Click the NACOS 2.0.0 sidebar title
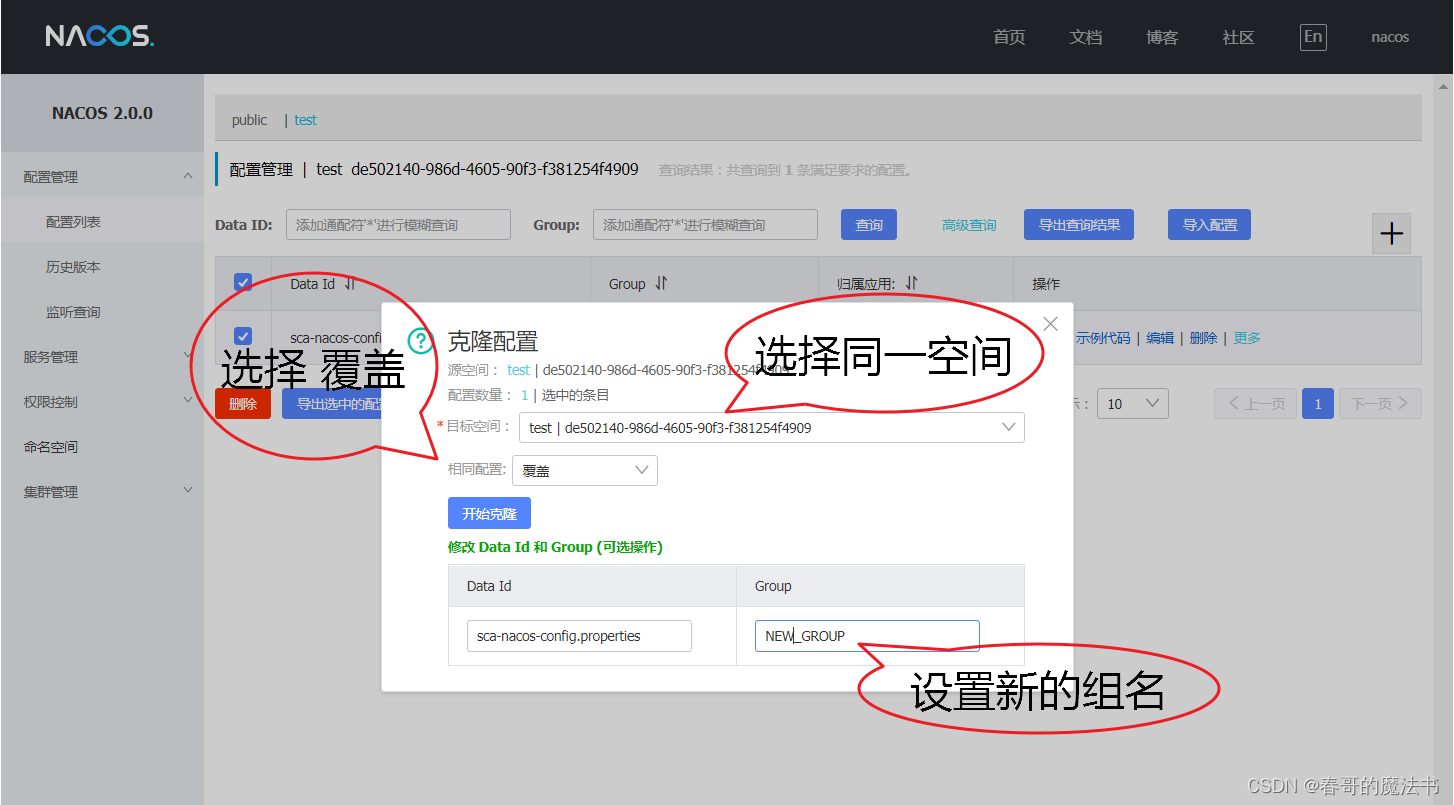Image resolution: width=1454 pixels, height=805 pixels. [102, 113]
